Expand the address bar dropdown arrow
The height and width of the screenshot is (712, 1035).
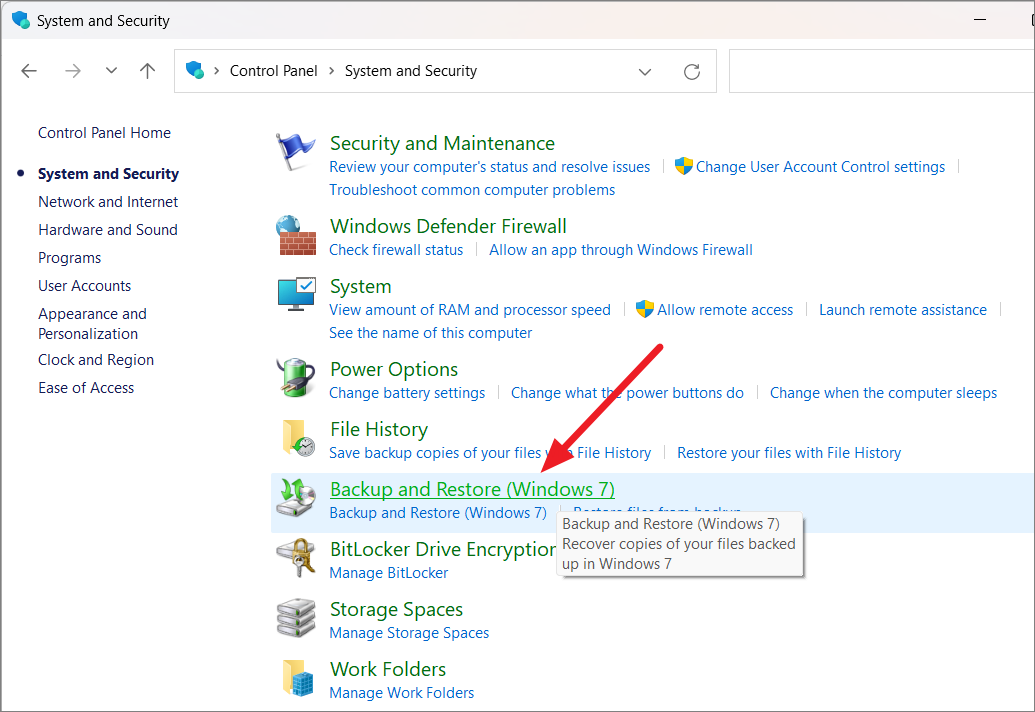pos(645,70)
